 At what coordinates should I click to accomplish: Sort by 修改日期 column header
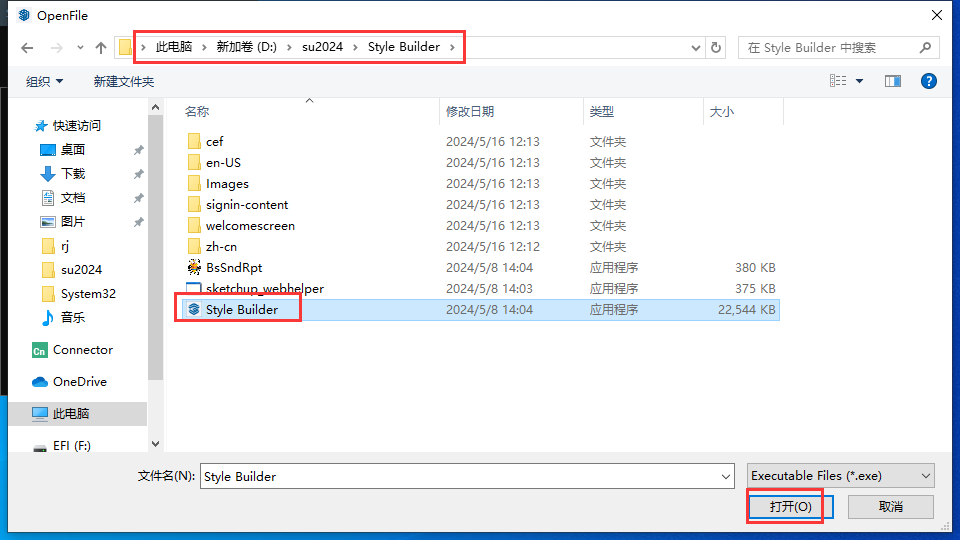[470, 111]
